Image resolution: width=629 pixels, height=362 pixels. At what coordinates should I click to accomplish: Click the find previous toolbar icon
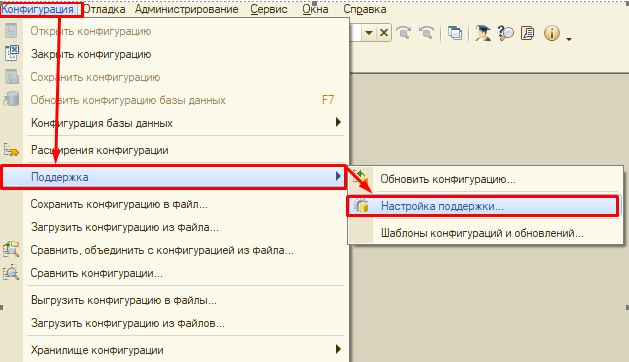point(426,33)
